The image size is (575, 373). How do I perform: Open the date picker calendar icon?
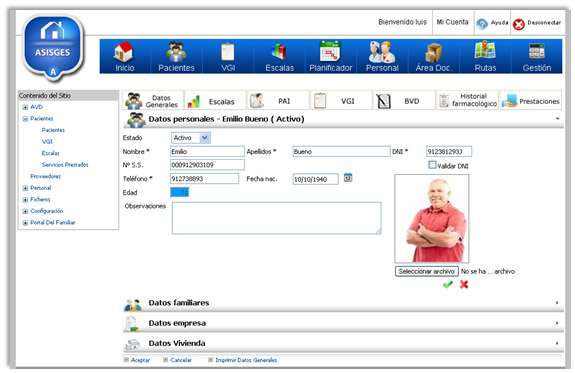click(x=348, y=178)
